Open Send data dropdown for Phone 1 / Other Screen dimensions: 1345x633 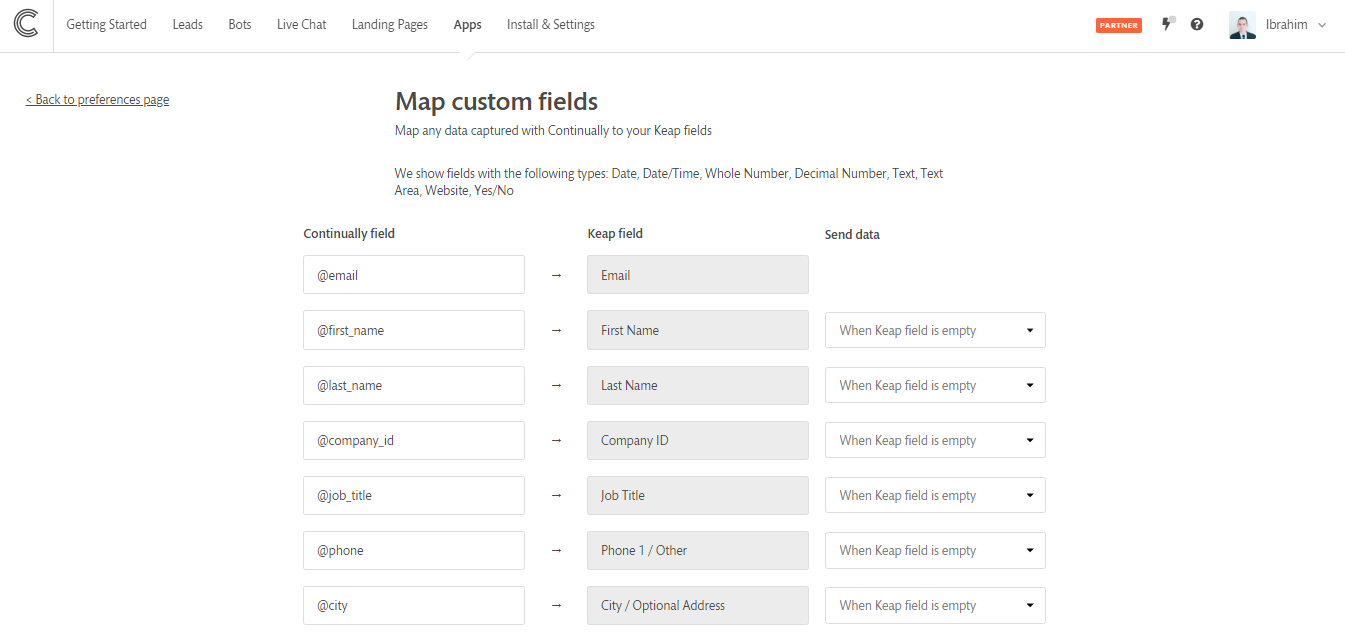[935, 550]
